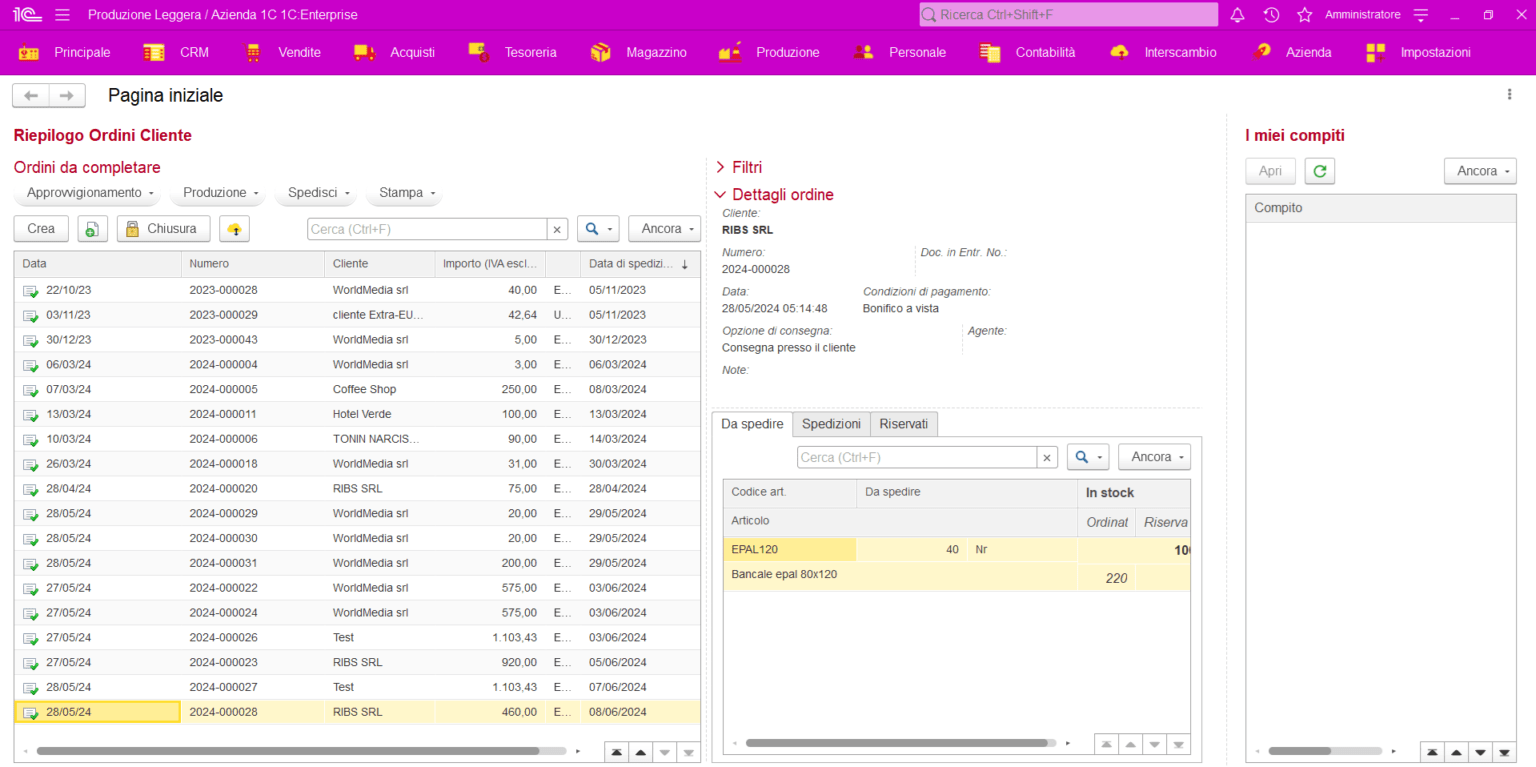Expand Approvvigionamento dropdown
Viewport: 1536px width, 767px height.
point(90,192)
